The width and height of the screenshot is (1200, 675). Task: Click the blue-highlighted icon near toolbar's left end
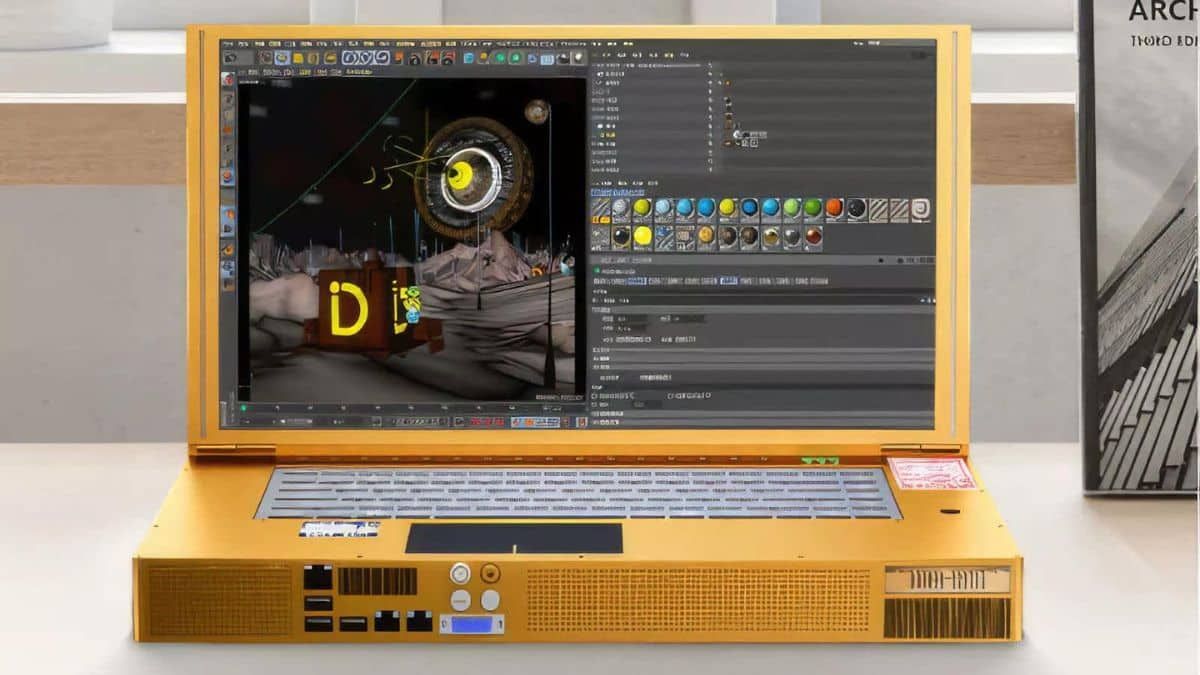282,58
